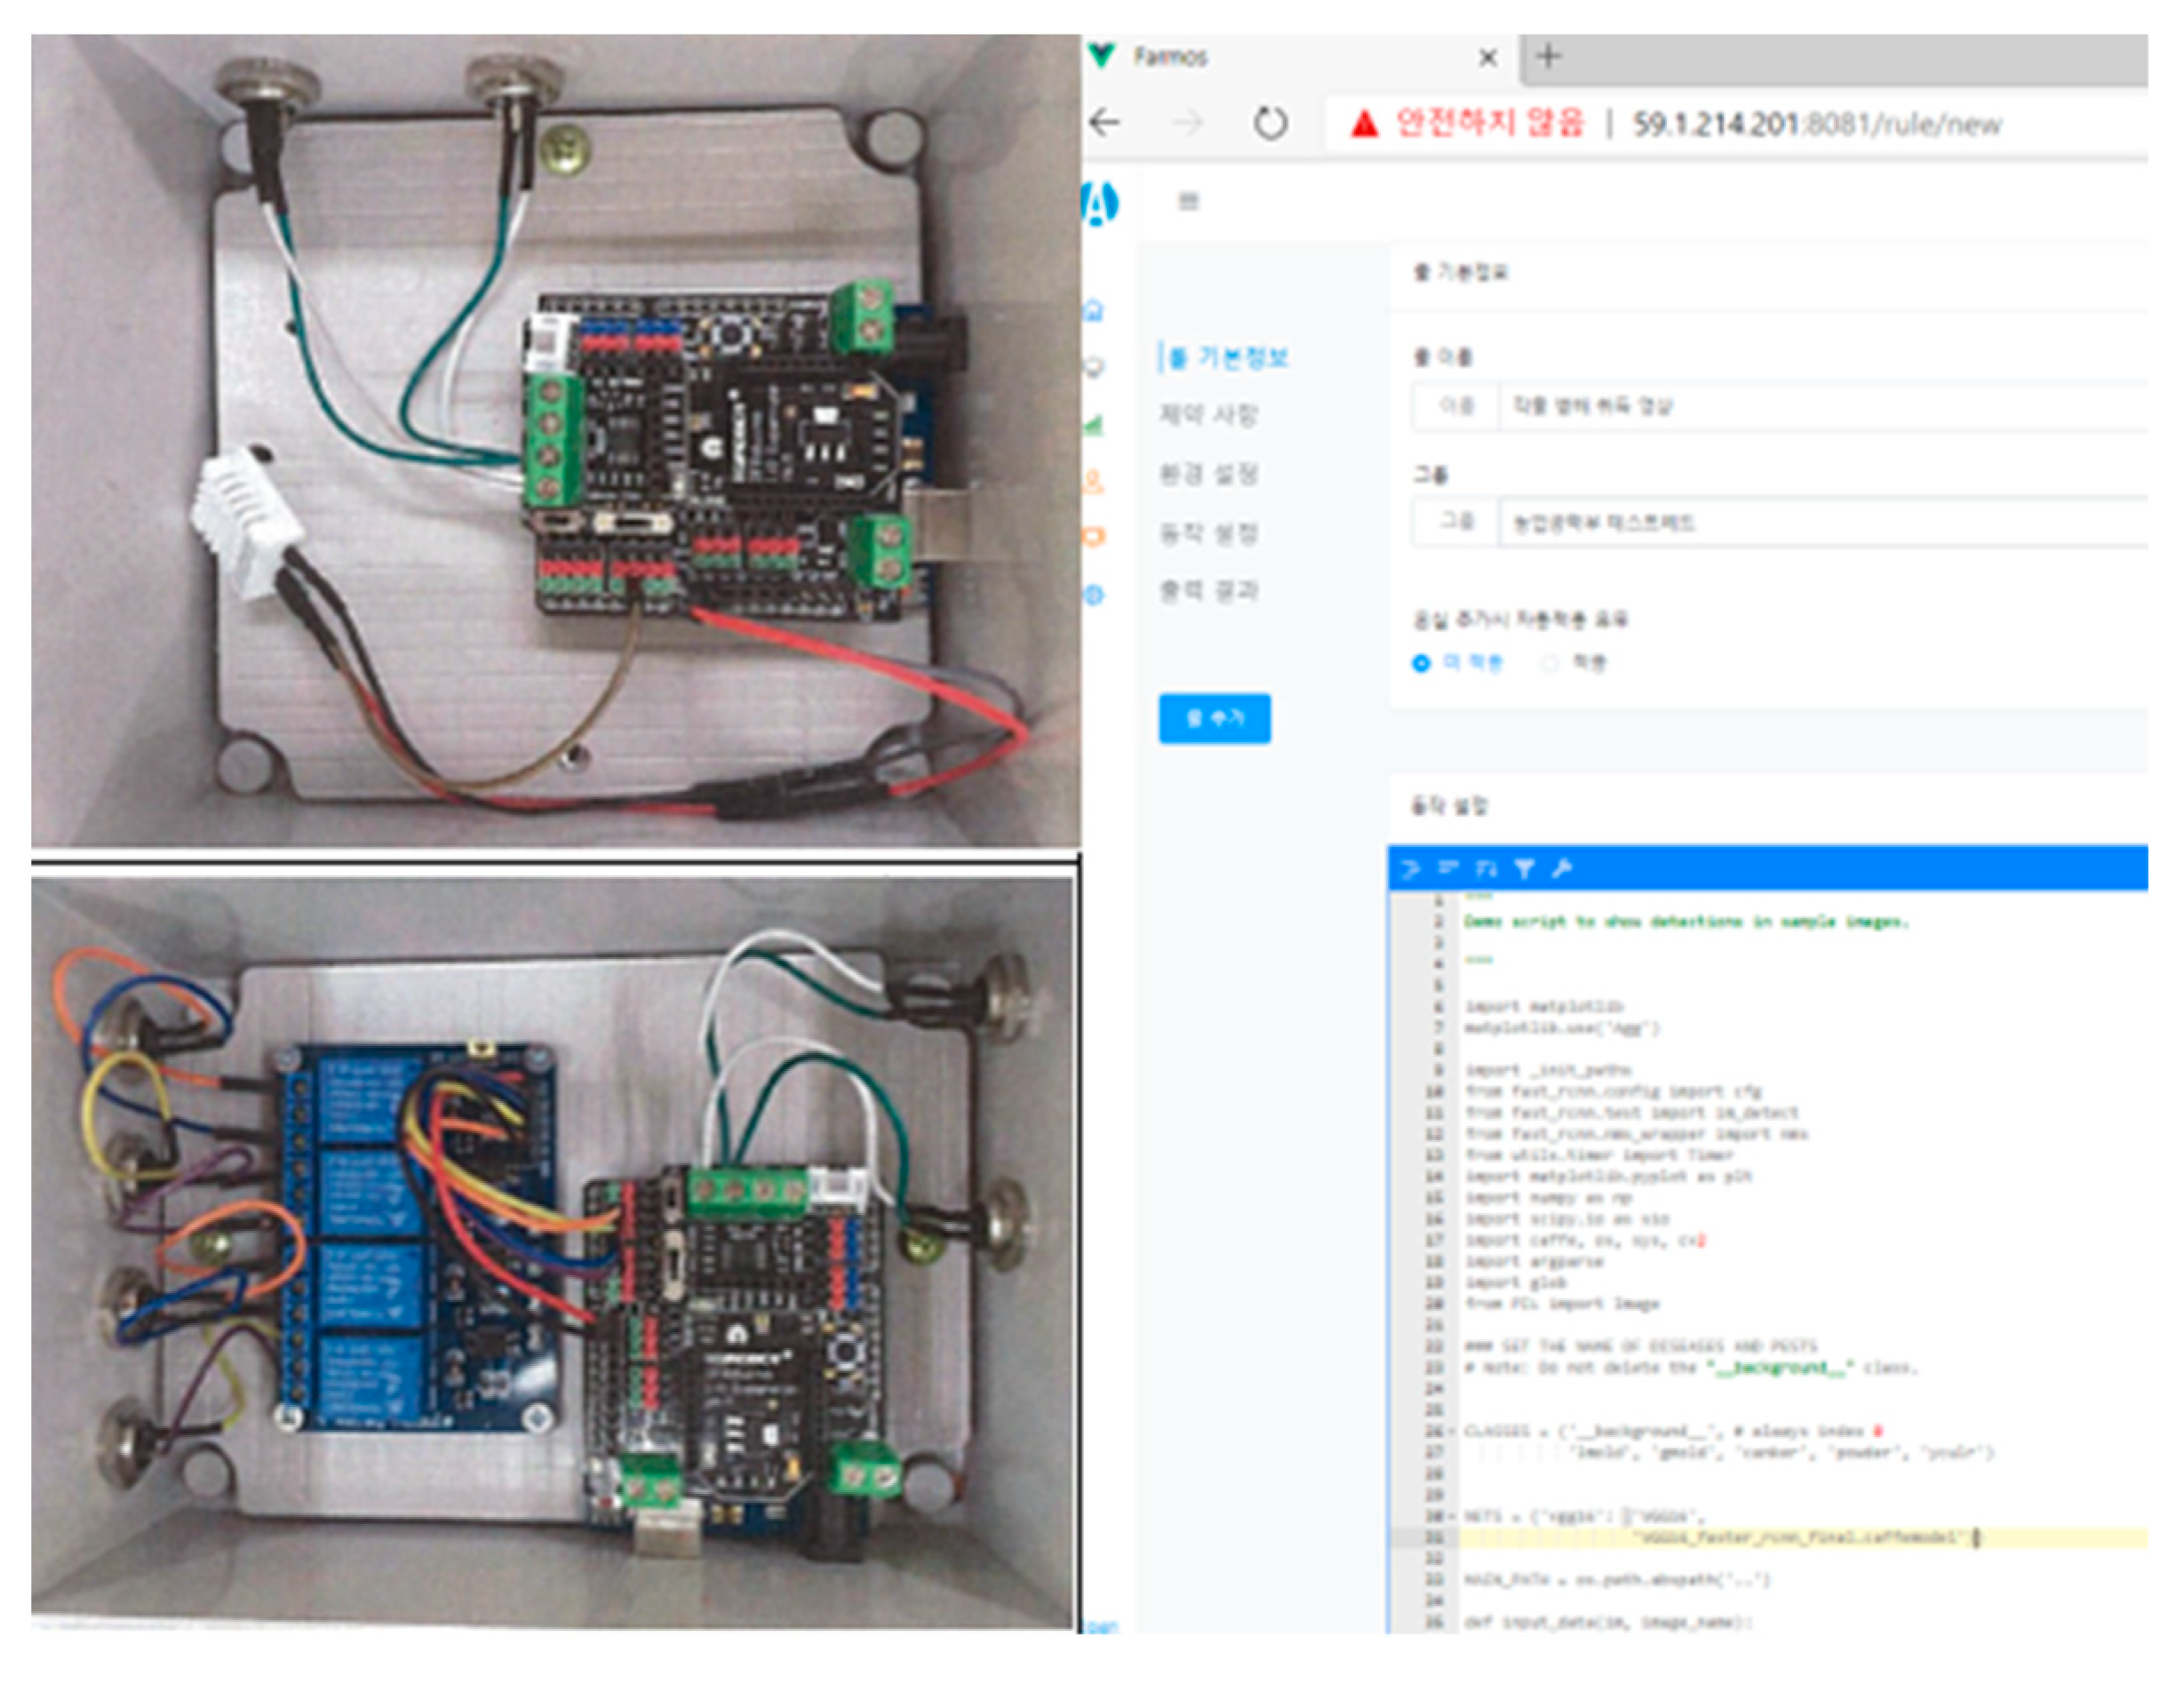Open the 환경 설정 menu item
This screenshot has height=1685, width=2184.
point(1208,474)
